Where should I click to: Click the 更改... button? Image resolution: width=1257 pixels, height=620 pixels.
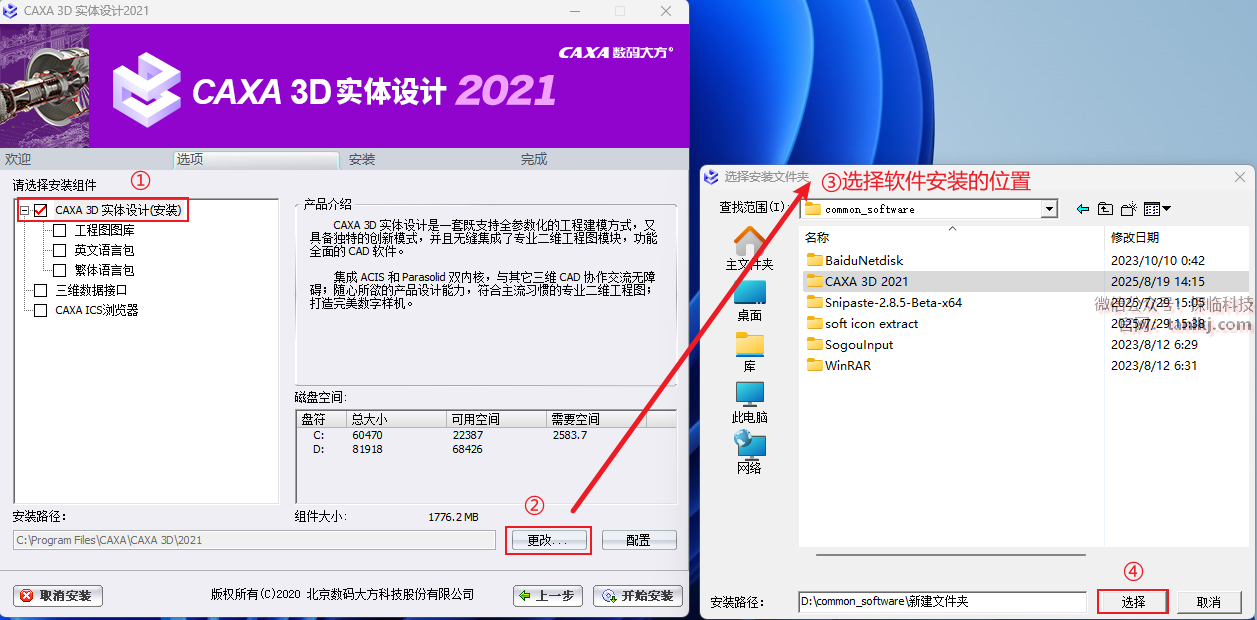[x=547, y=540]
